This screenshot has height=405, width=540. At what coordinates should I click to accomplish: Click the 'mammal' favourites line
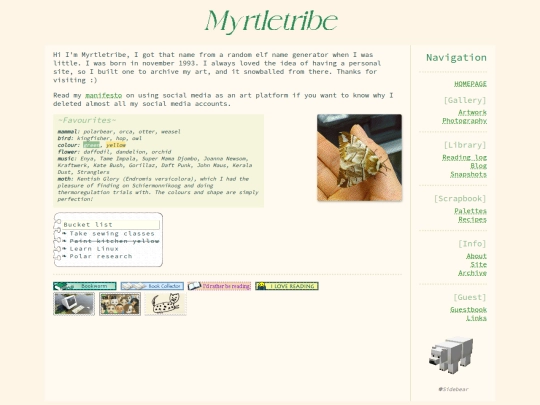coord(119,132)
